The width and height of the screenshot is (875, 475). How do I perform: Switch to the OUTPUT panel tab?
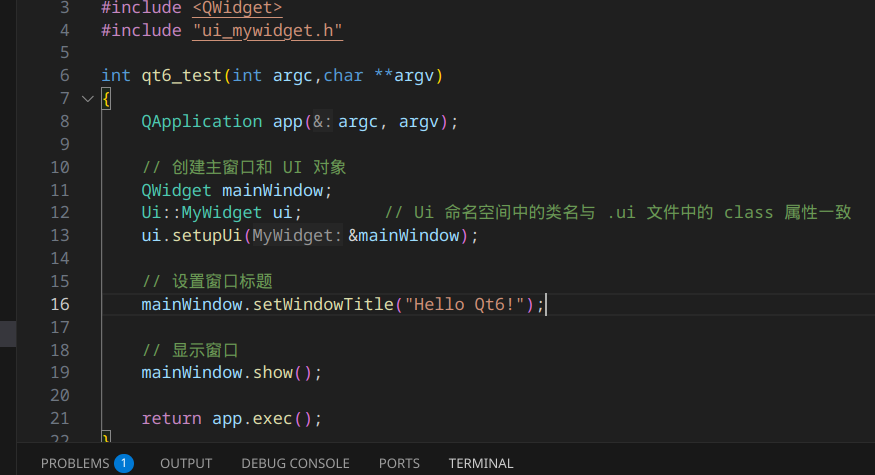click(186, 463)
